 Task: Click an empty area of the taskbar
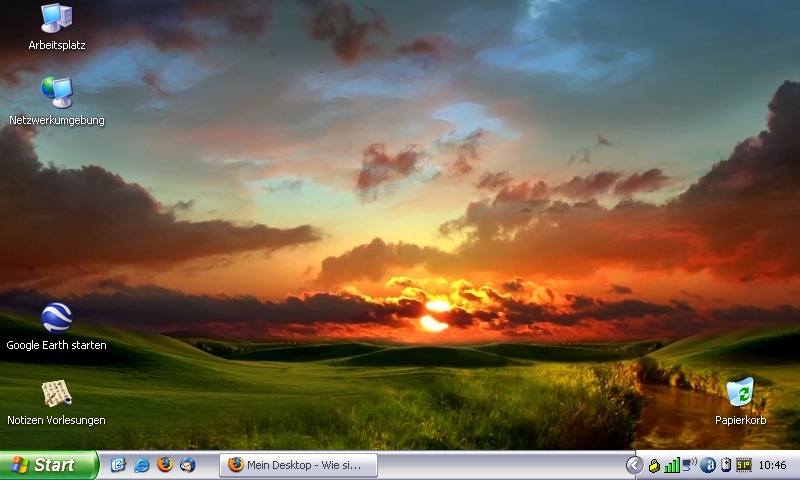coord(500,466)
